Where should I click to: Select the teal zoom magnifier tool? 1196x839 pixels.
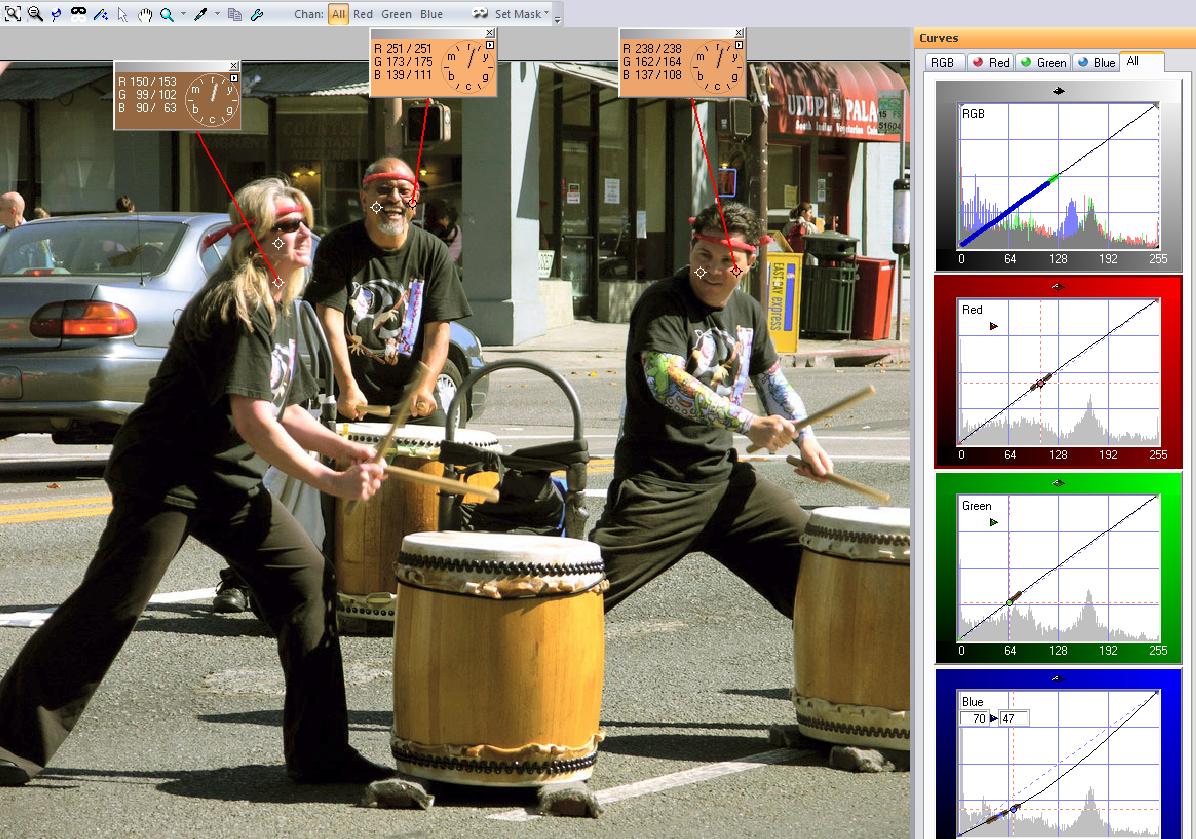[x=166, y=14]
